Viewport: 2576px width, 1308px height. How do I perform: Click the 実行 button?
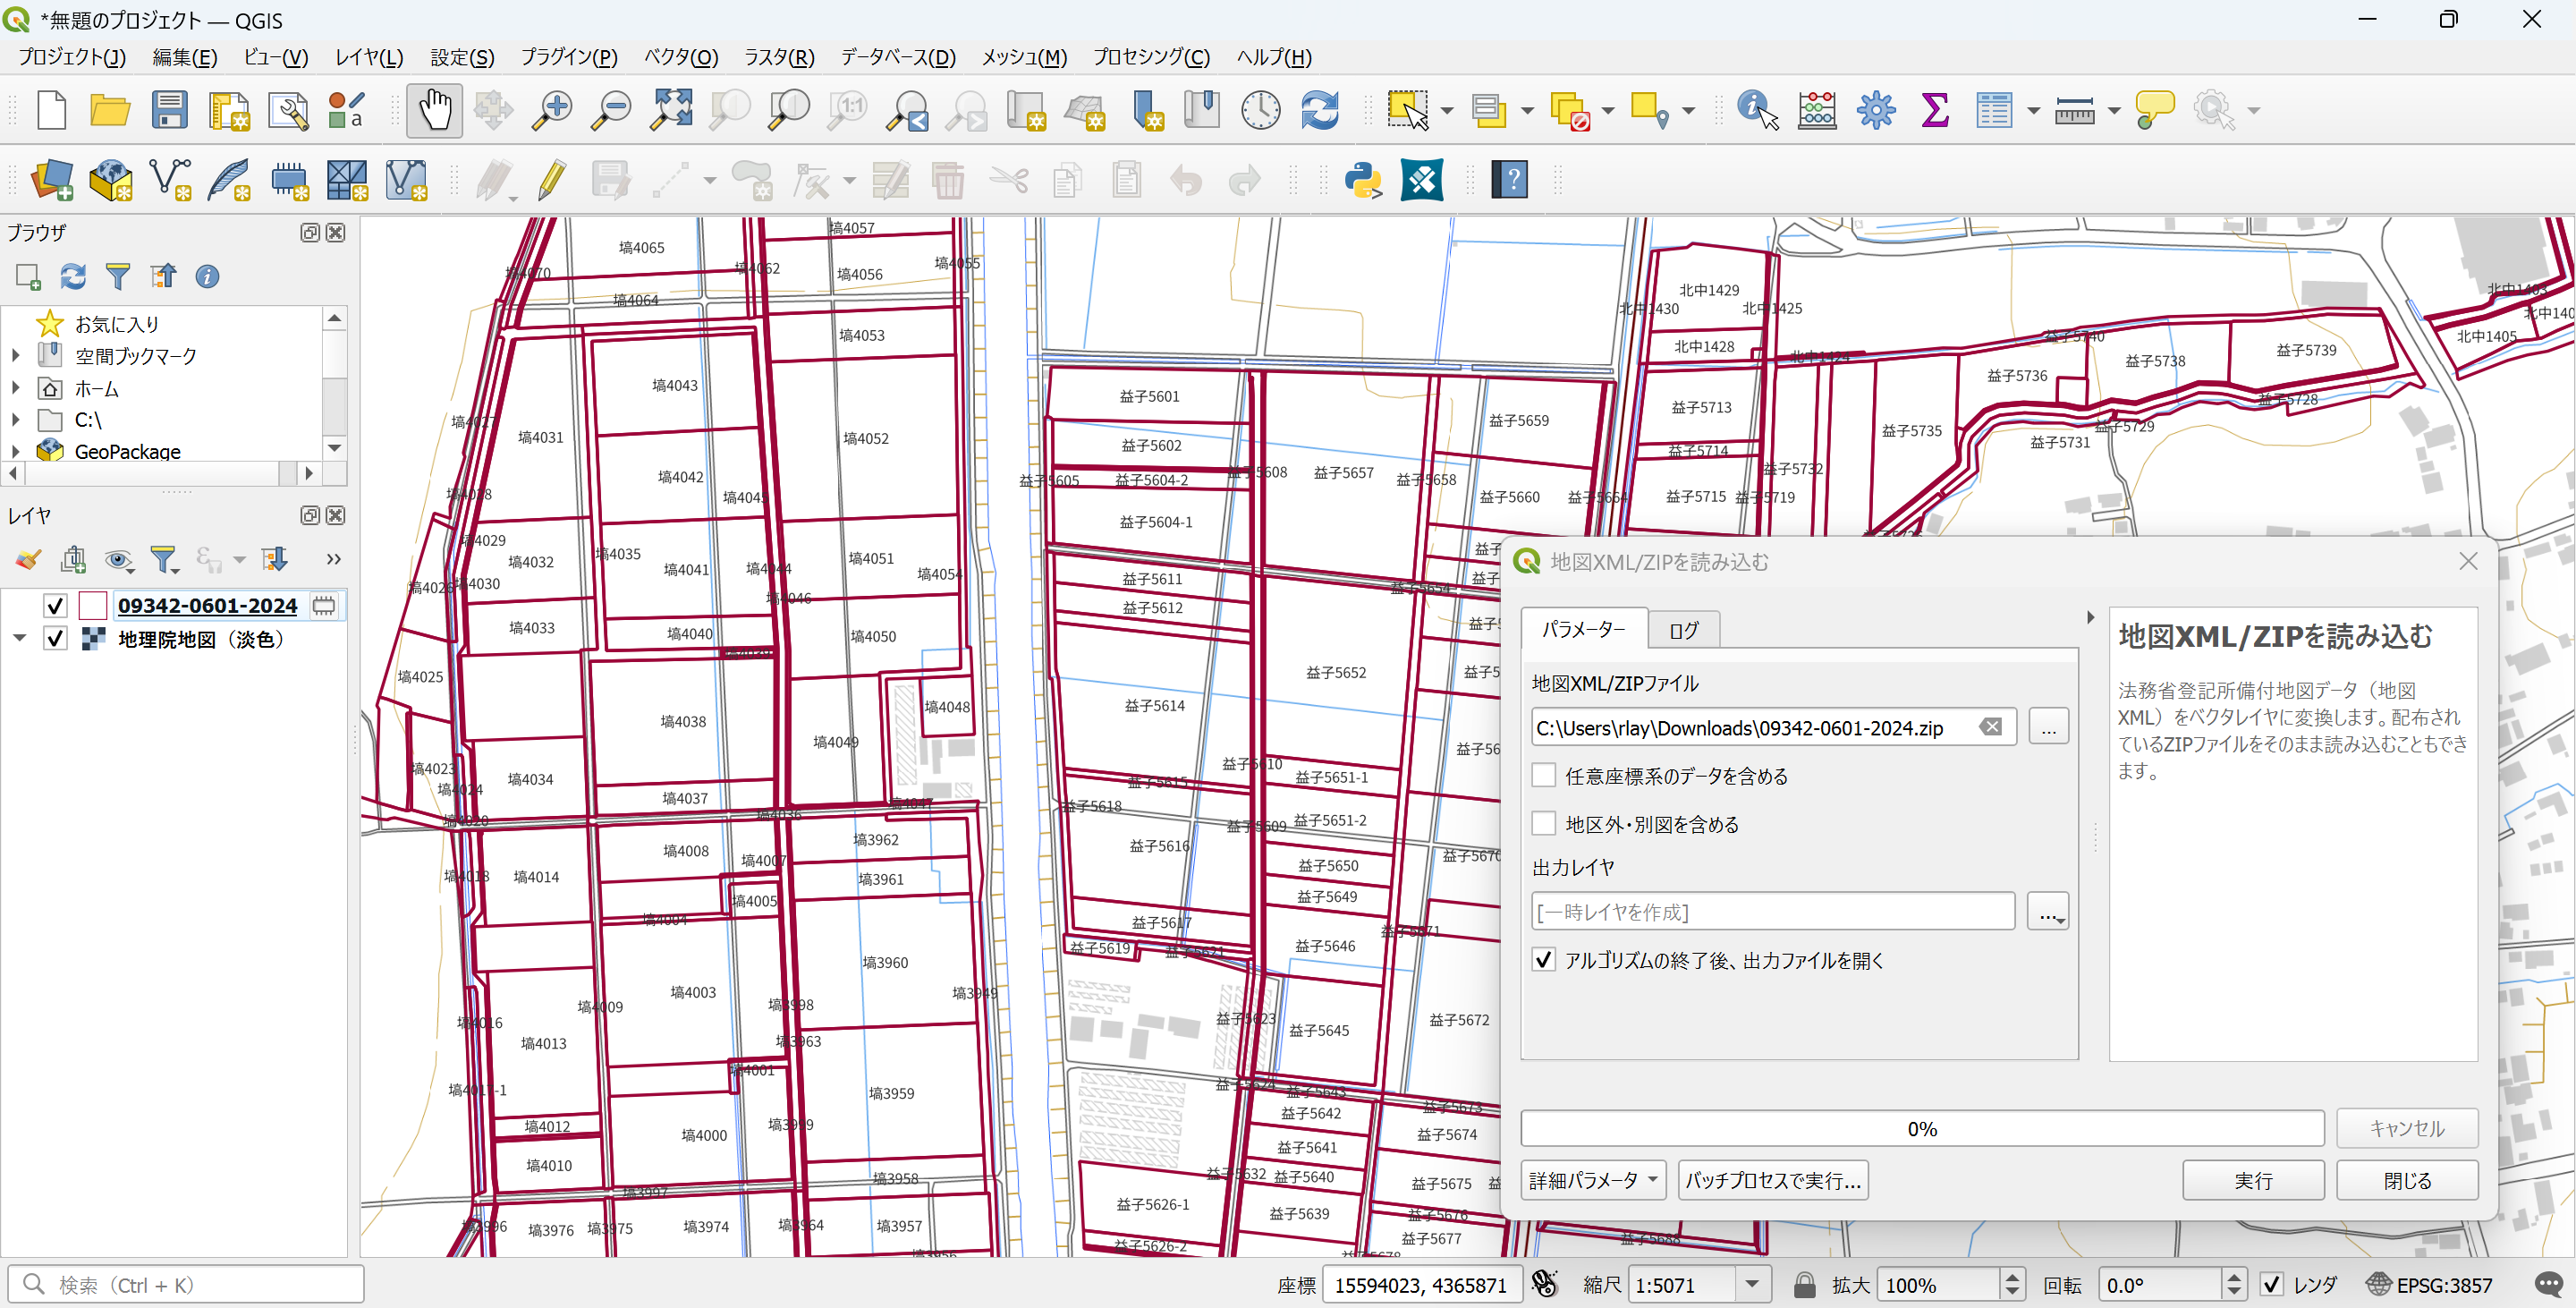point(2253,1180)
